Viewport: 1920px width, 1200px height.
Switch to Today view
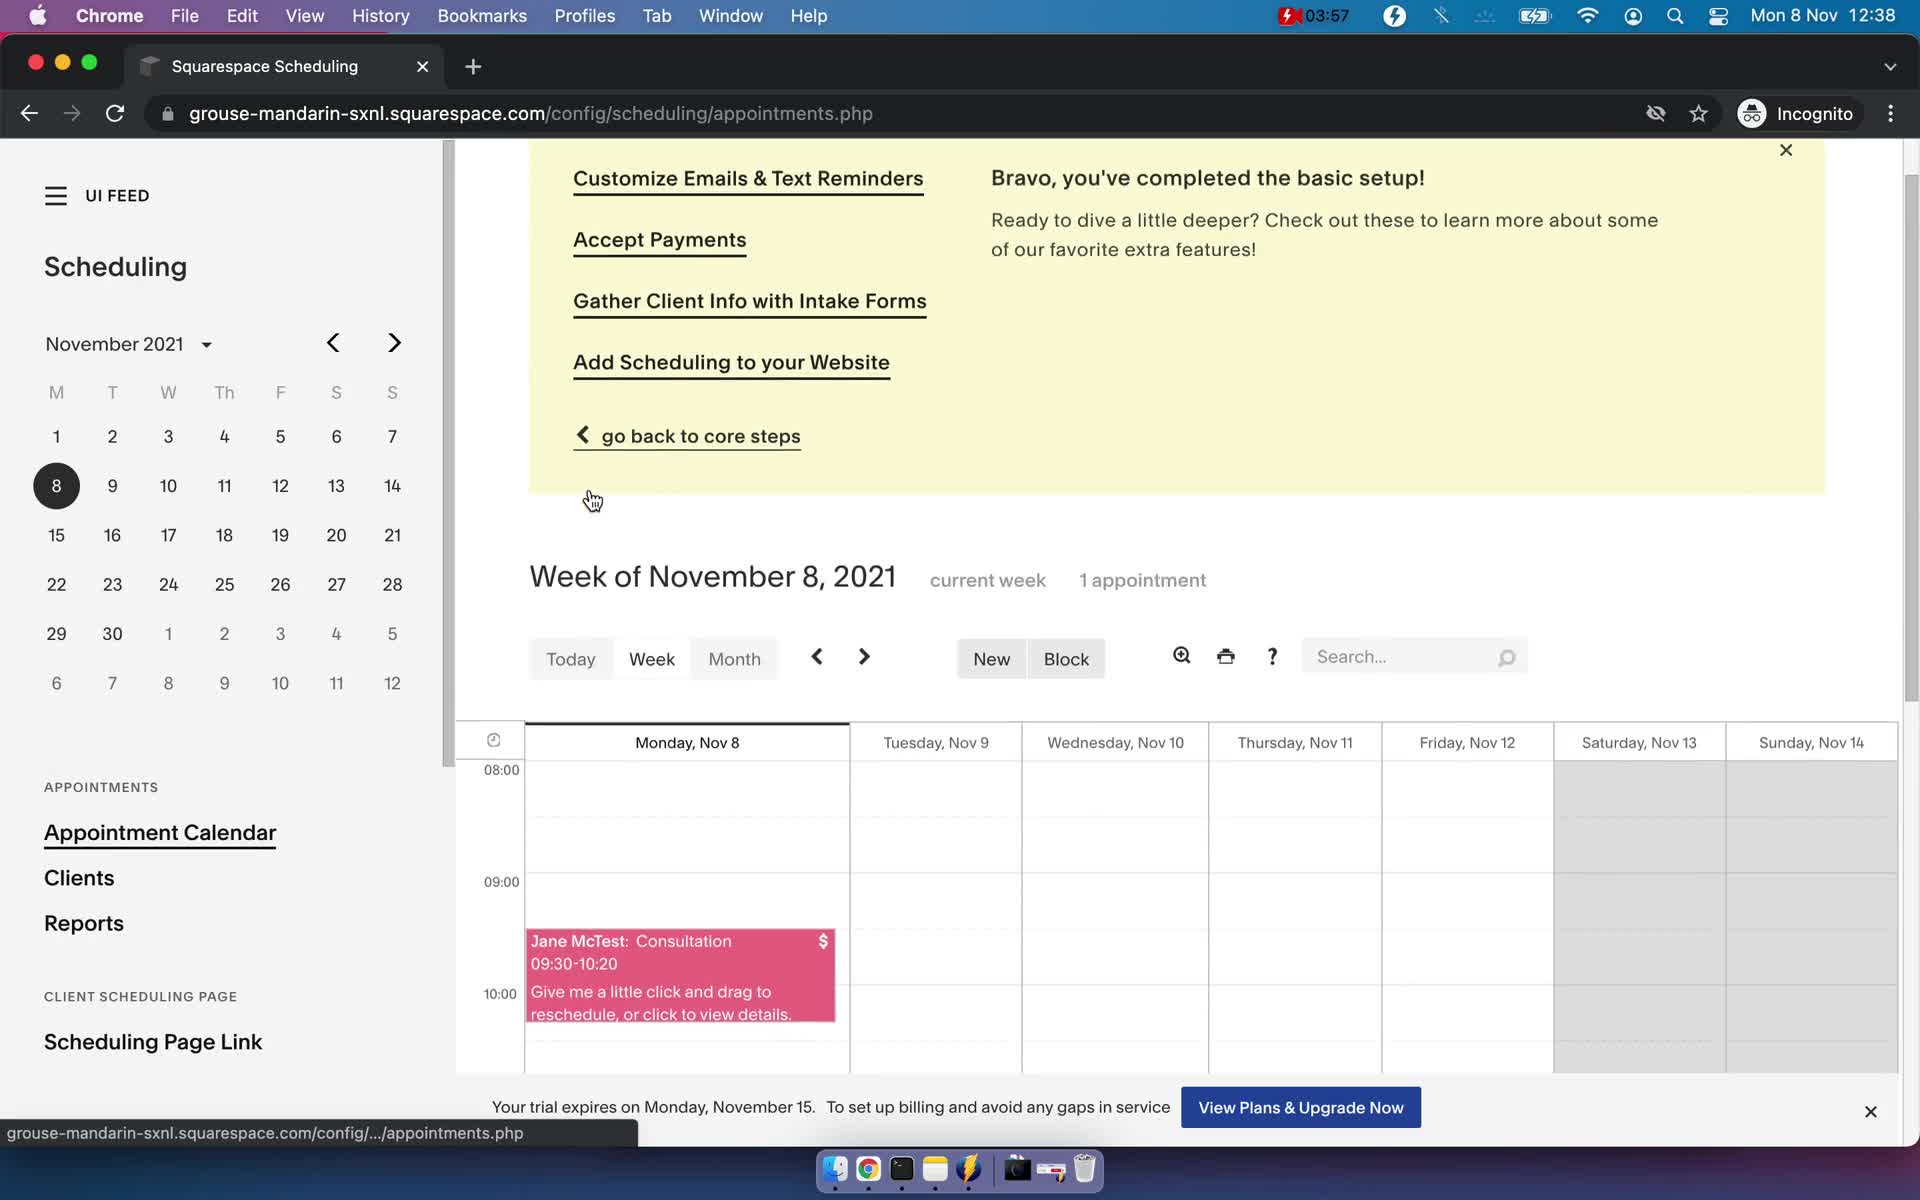[571, 659]
